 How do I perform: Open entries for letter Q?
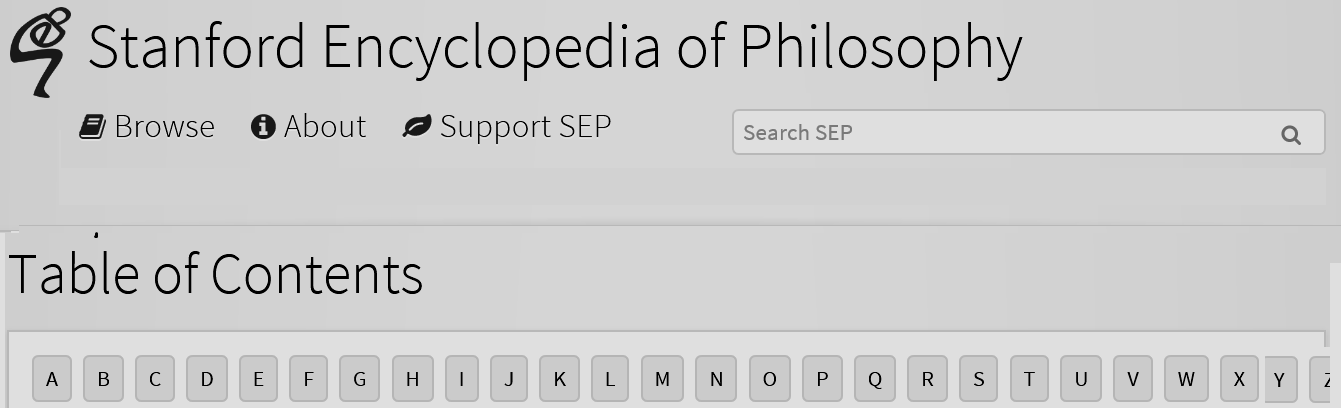click(875, 380)
